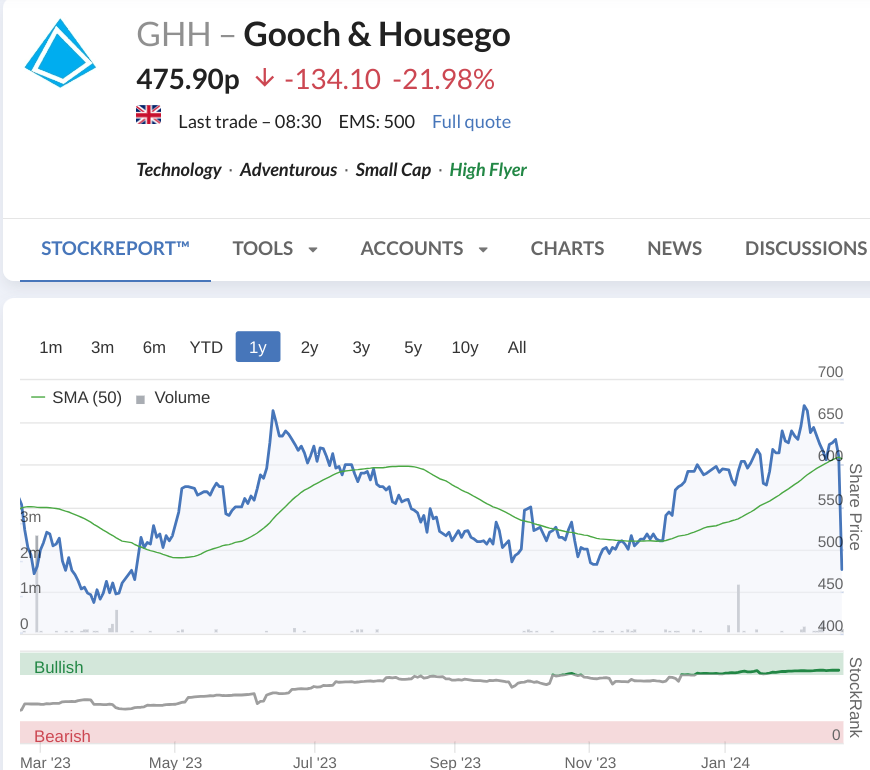Click the Mar '23 axis label
The image size is (870, 770).
pyautogui.click(x=45, y=763)
